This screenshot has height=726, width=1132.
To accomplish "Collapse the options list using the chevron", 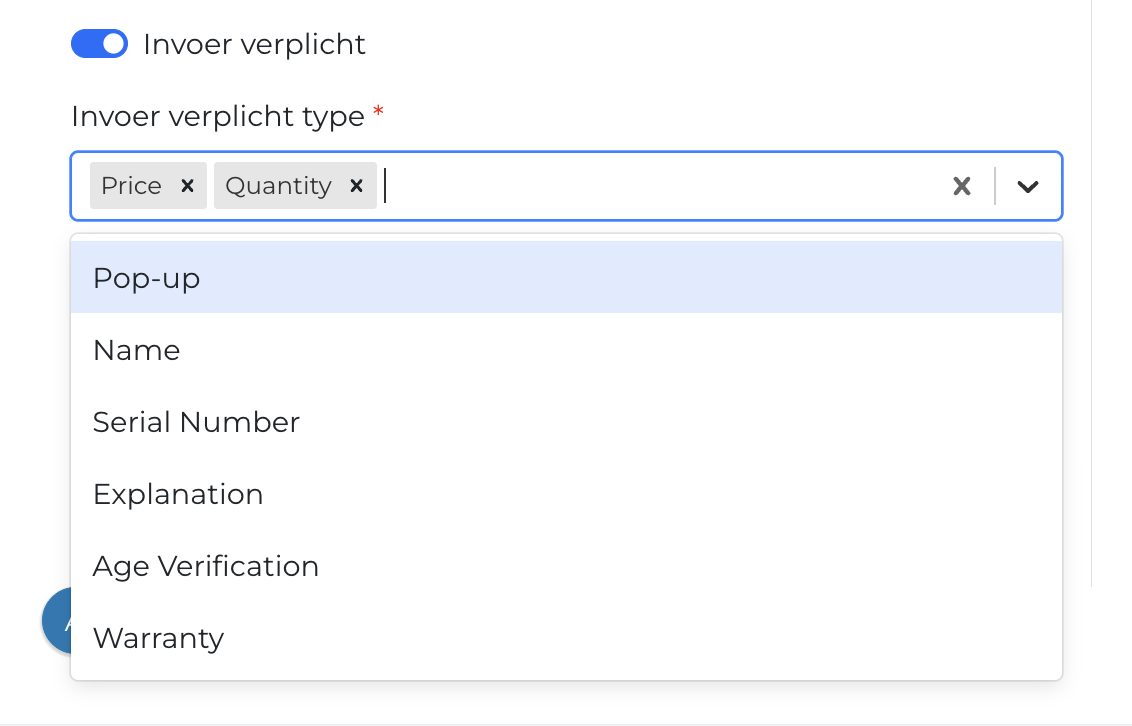I will pos(1028,186).
